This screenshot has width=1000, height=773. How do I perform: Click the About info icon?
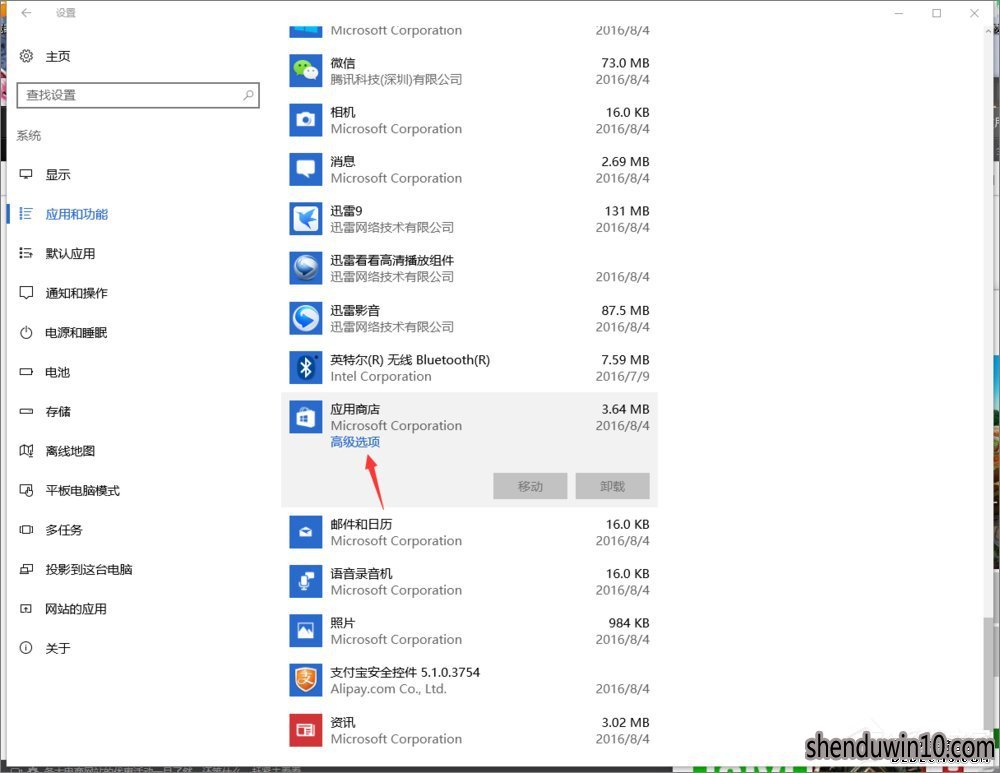pos(26,648)
